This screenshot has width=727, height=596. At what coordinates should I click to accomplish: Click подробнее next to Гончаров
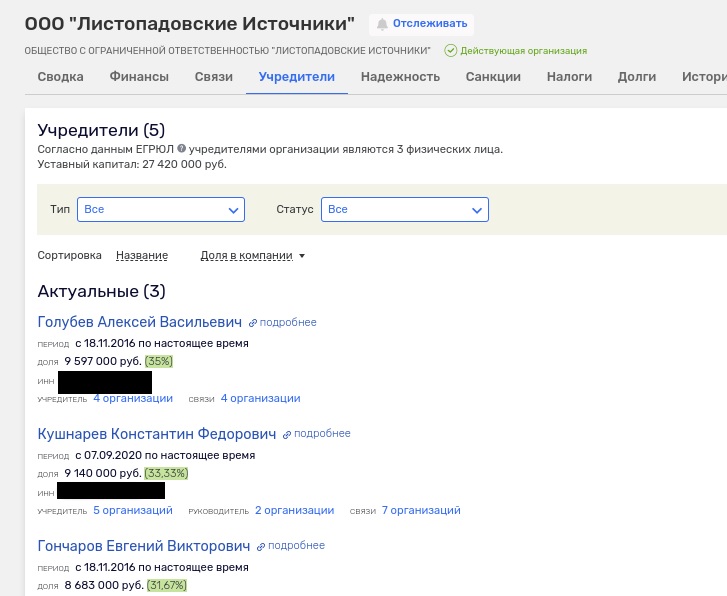pyautogui.click(x=296, y=545)
